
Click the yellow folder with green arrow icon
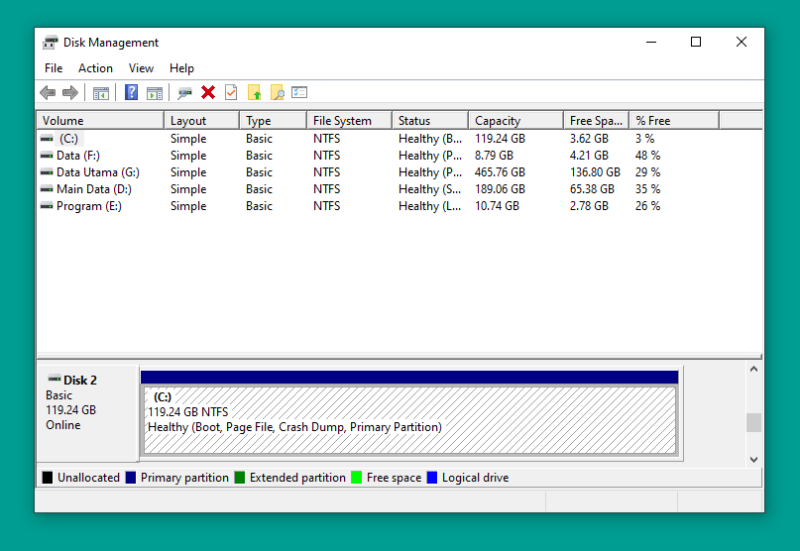coord(254,92)
